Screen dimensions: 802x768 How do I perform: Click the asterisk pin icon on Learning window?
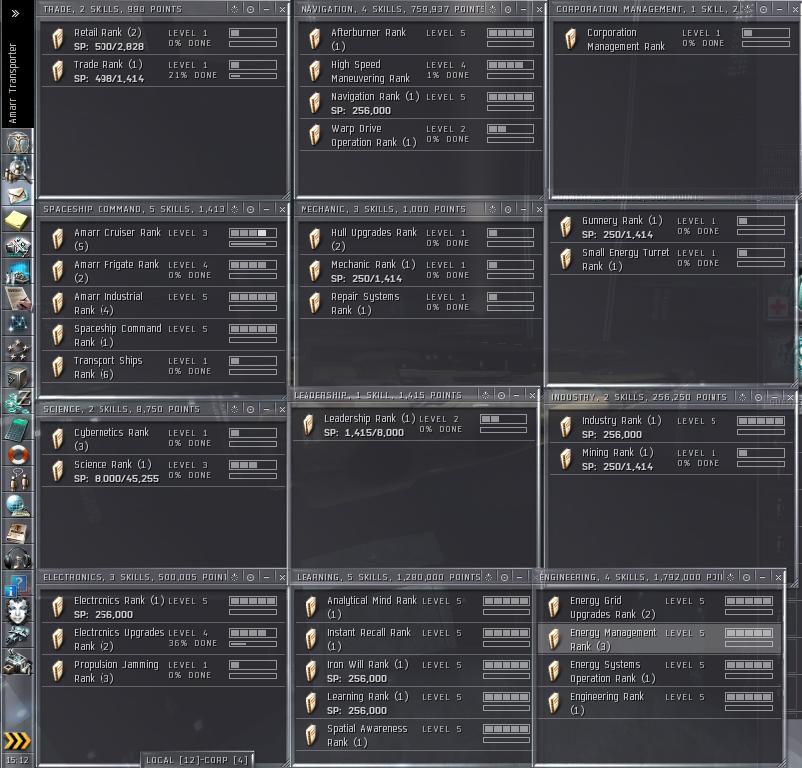click(488, 577)
